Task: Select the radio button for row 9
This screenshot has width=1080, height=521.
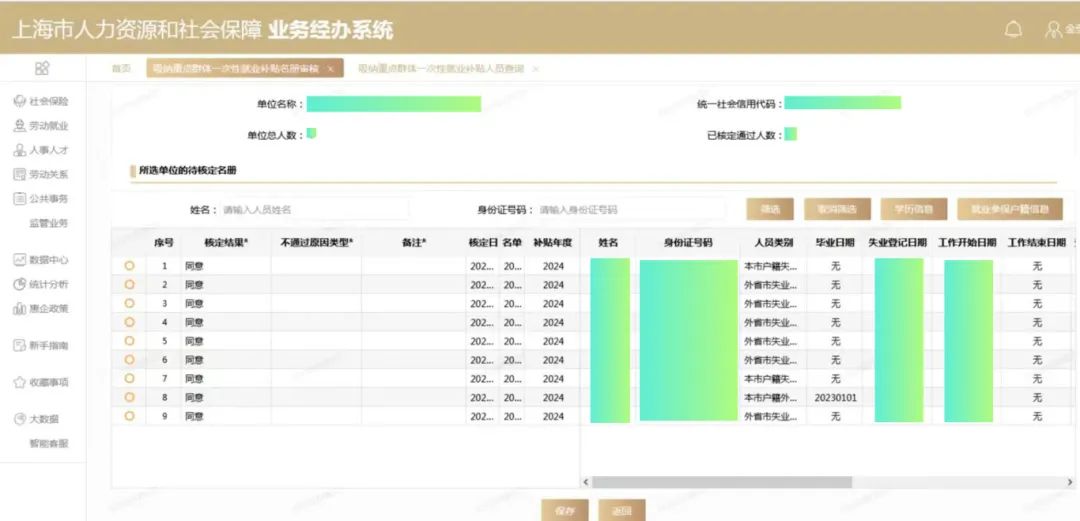Action: click(x=129, y=416)
